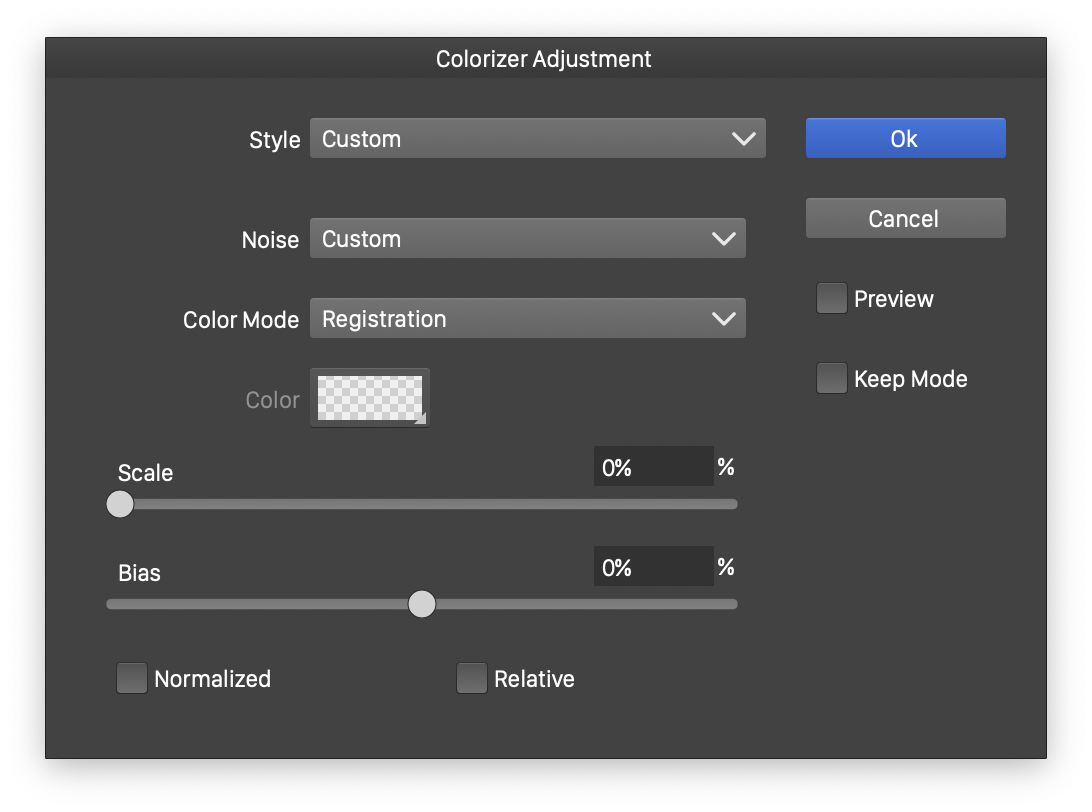Toggle the Keep Mode checkbox
The image size is (1092, 812).
click(x=831, y=379)
